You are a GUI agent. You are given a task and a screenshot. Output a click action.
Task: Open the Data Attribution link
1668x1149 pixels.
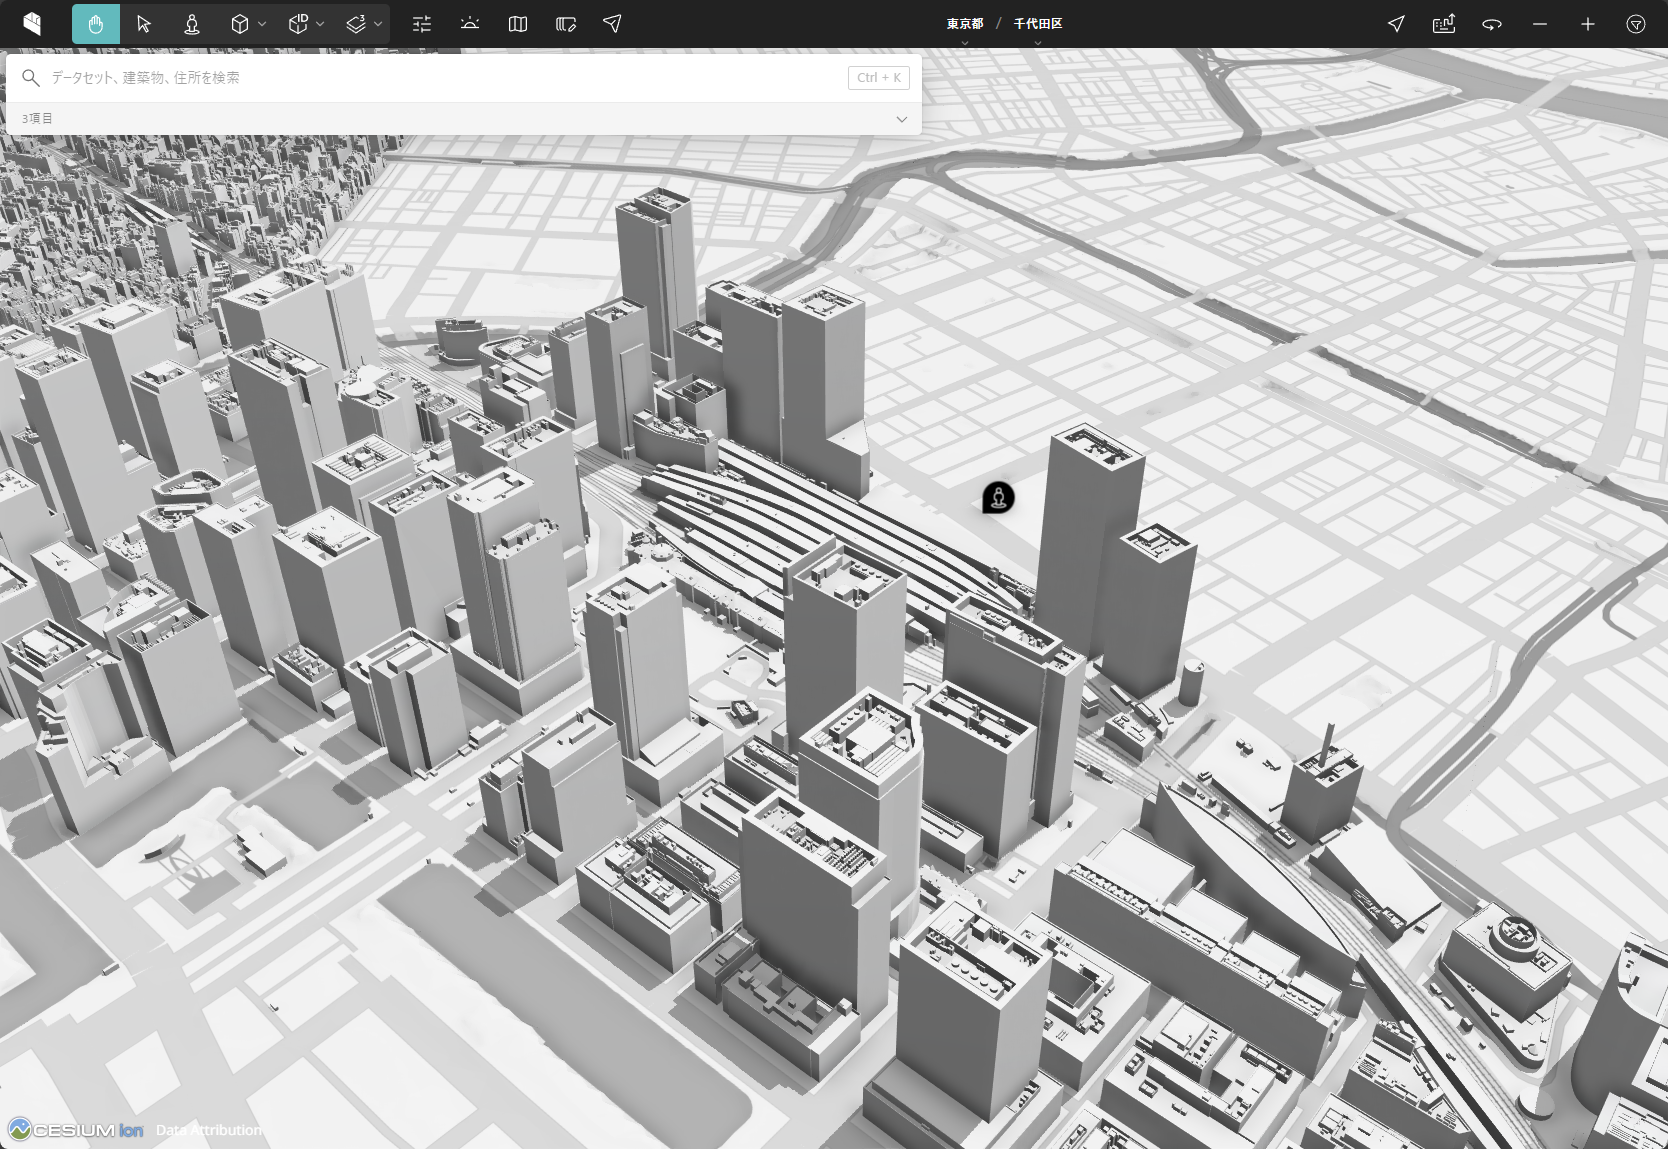[209, 1130]
